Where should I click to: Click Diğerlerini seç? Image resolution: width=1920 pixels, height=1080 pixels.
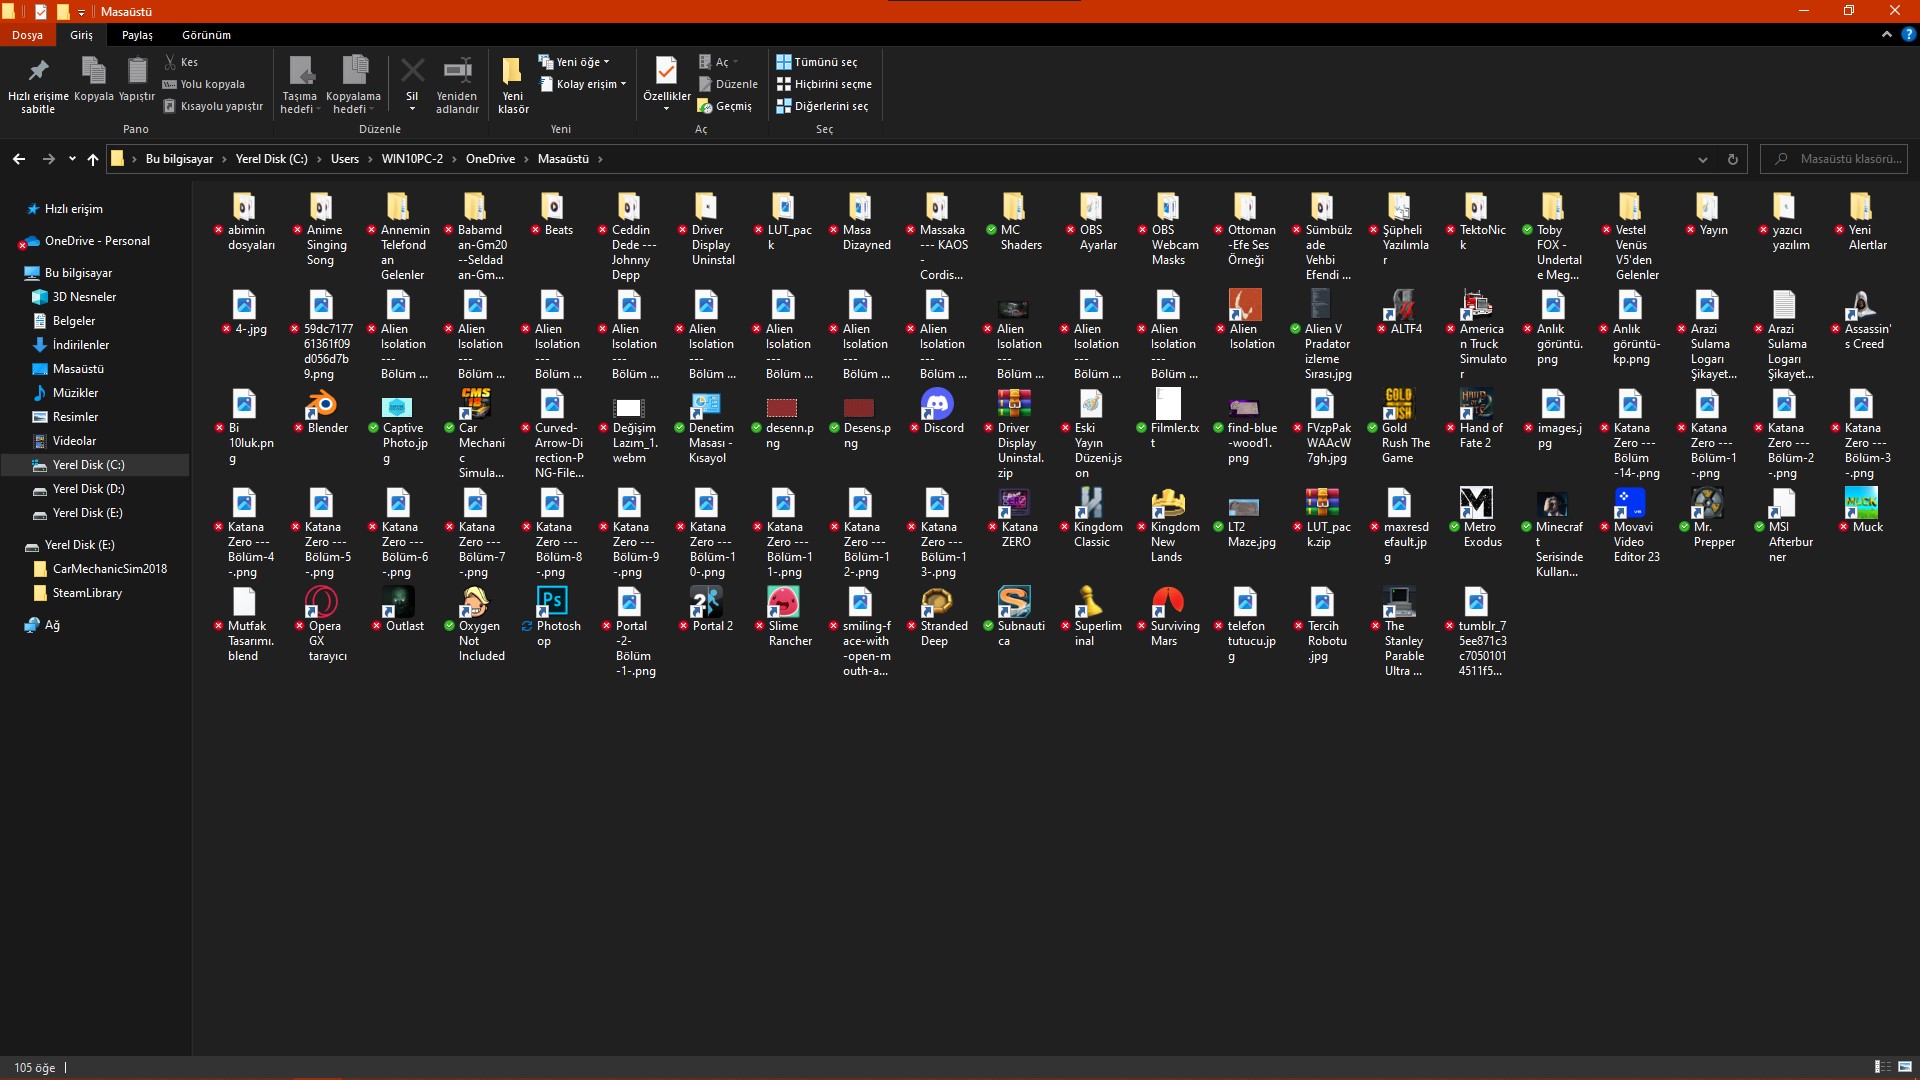click(x=822, y=106)
